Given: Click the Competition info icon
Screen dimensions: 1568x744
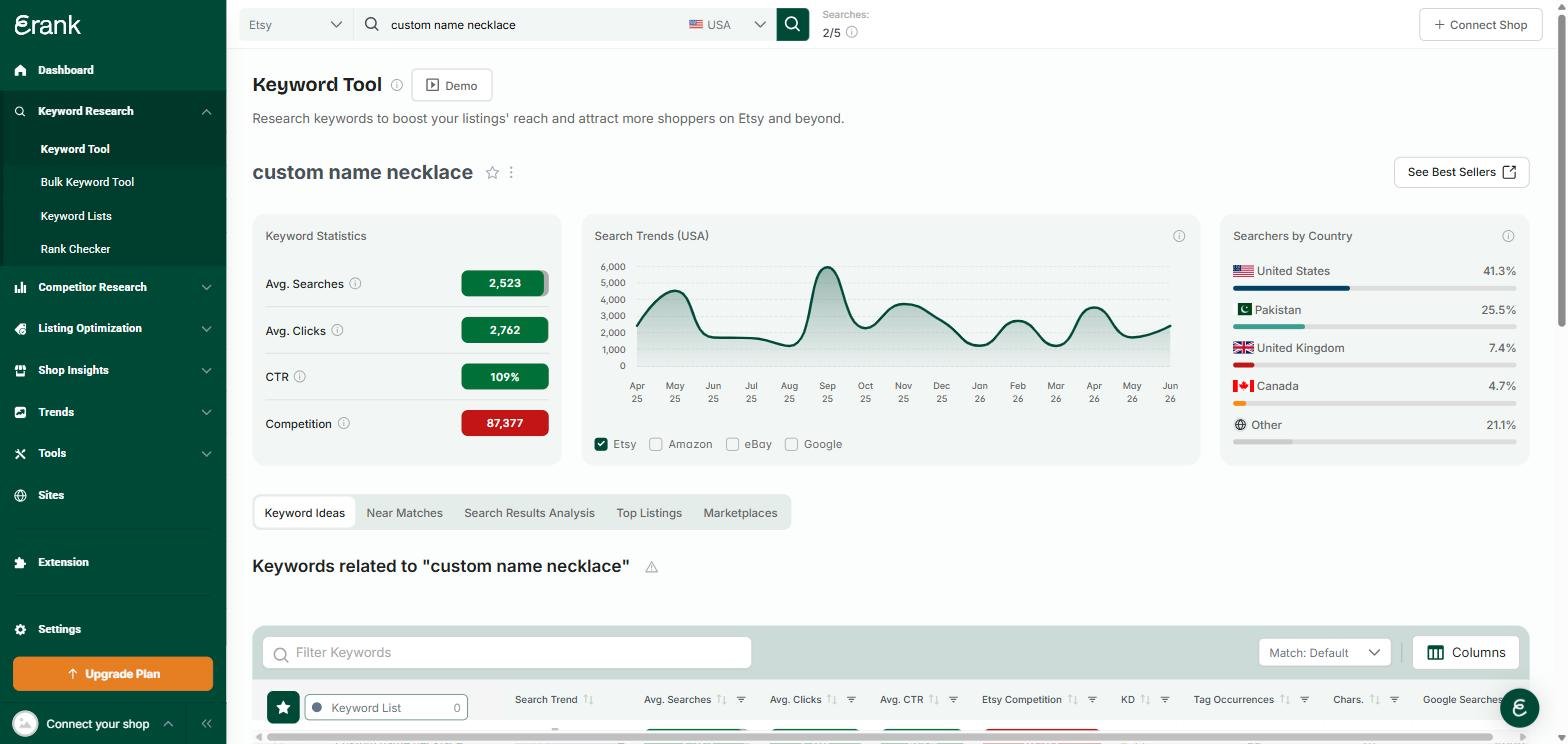Looking at the screenshot, I should (x=343, y=424).
